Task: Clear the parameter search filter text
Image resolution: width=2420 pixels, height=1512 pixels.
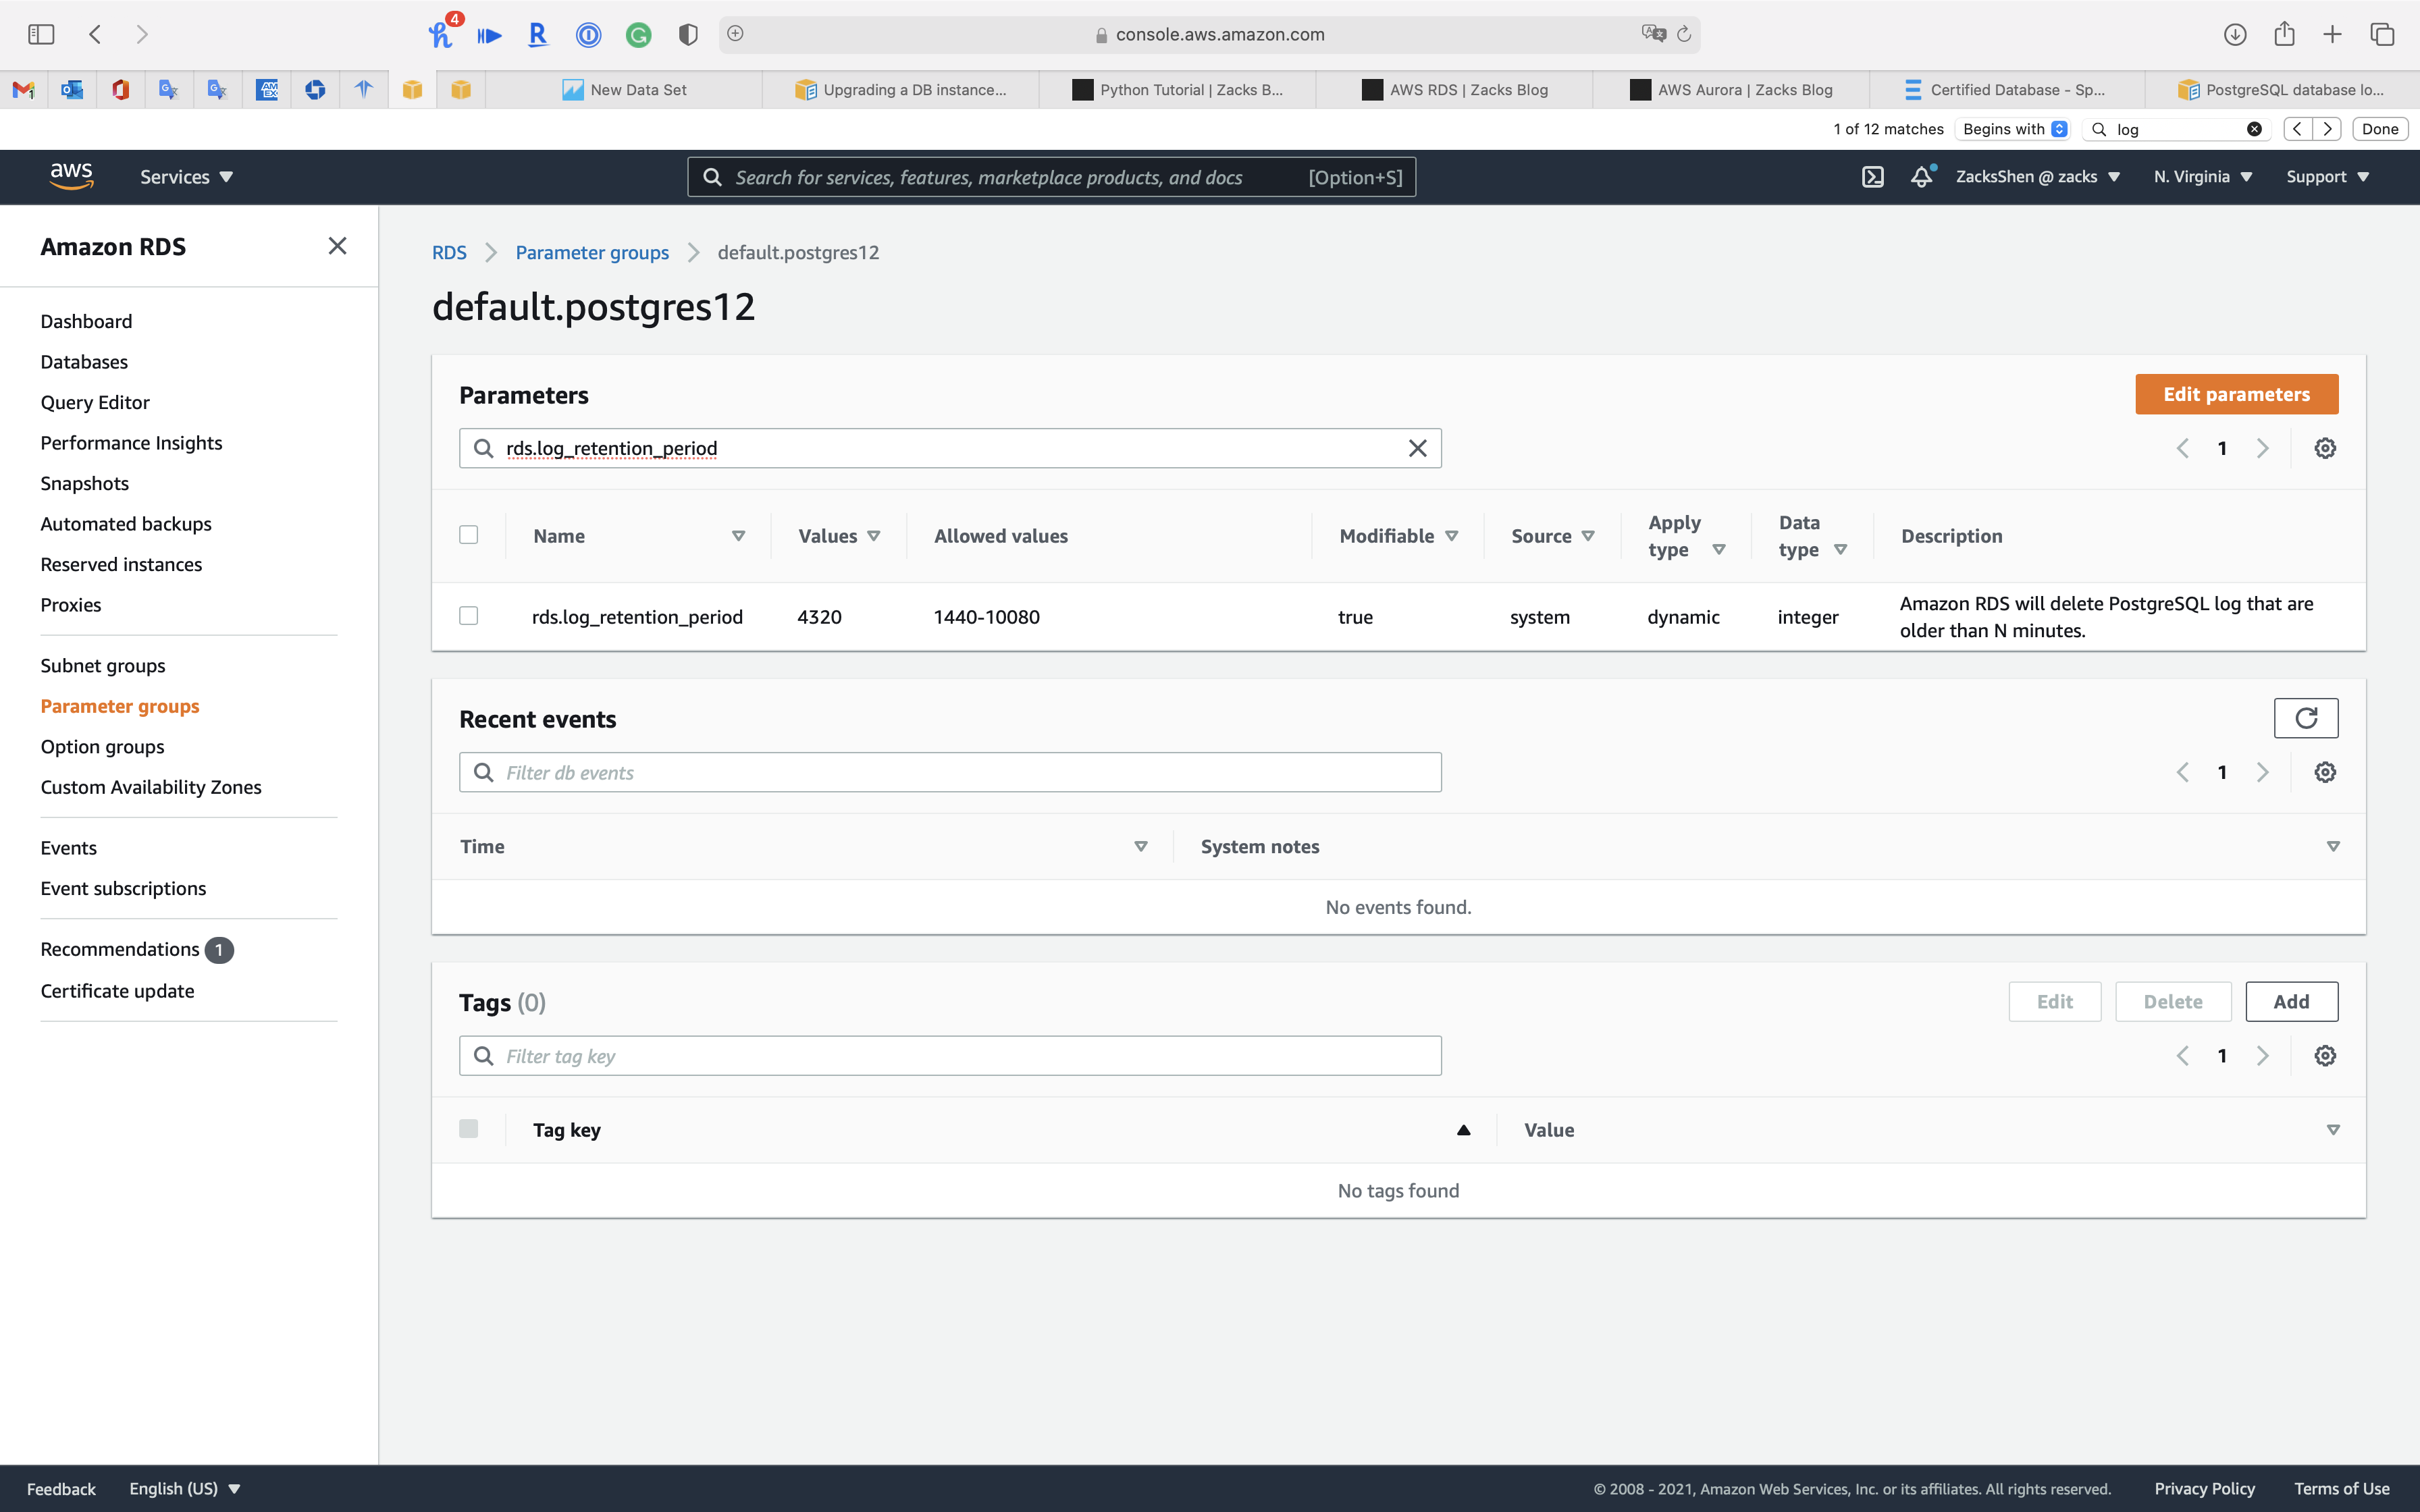Action: point(1417,448)
